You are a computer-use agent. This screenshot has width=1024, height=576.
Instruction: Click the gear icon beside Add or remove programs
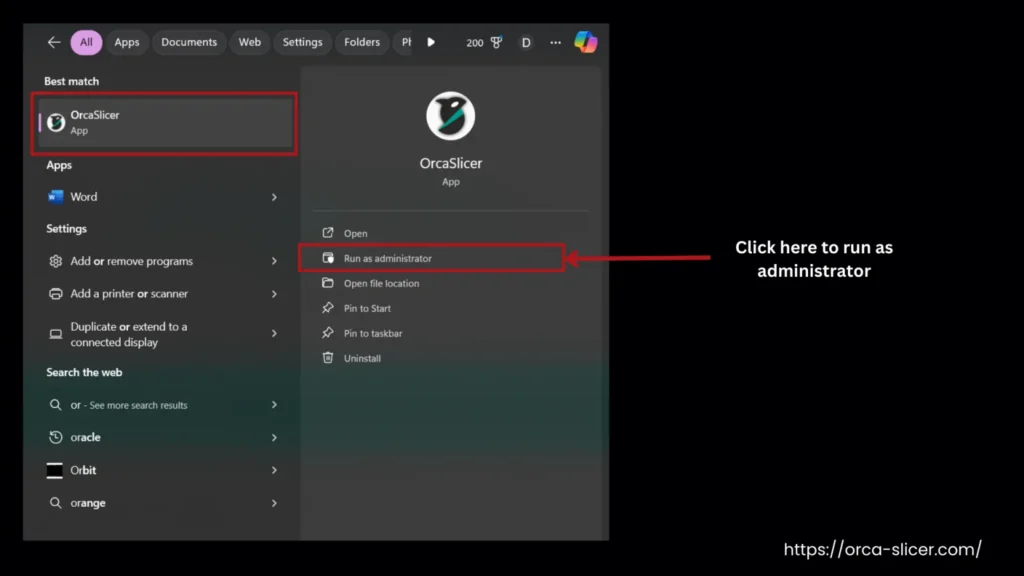point(56,261)
